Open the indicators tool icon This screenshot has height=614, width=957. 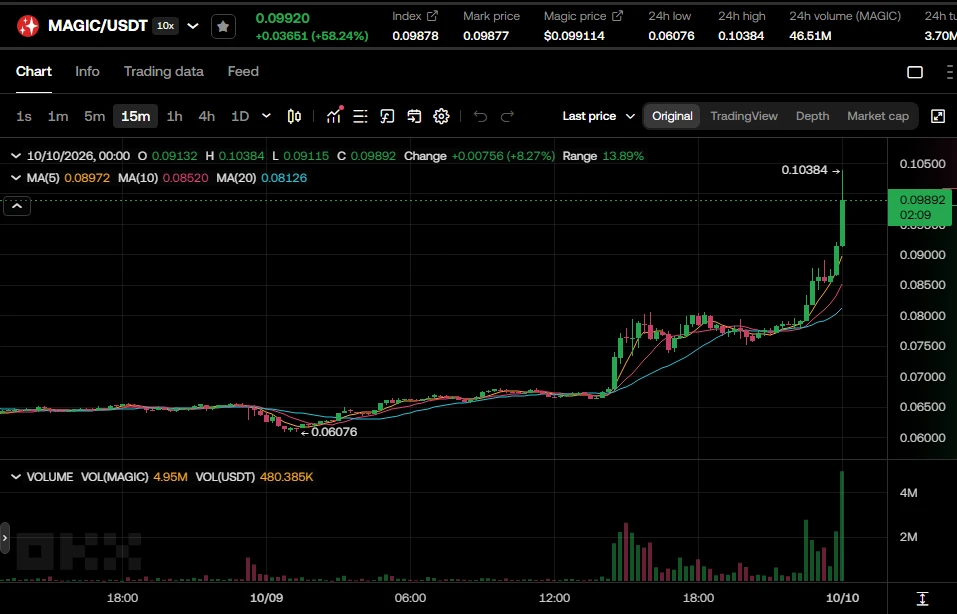point(334,115)
